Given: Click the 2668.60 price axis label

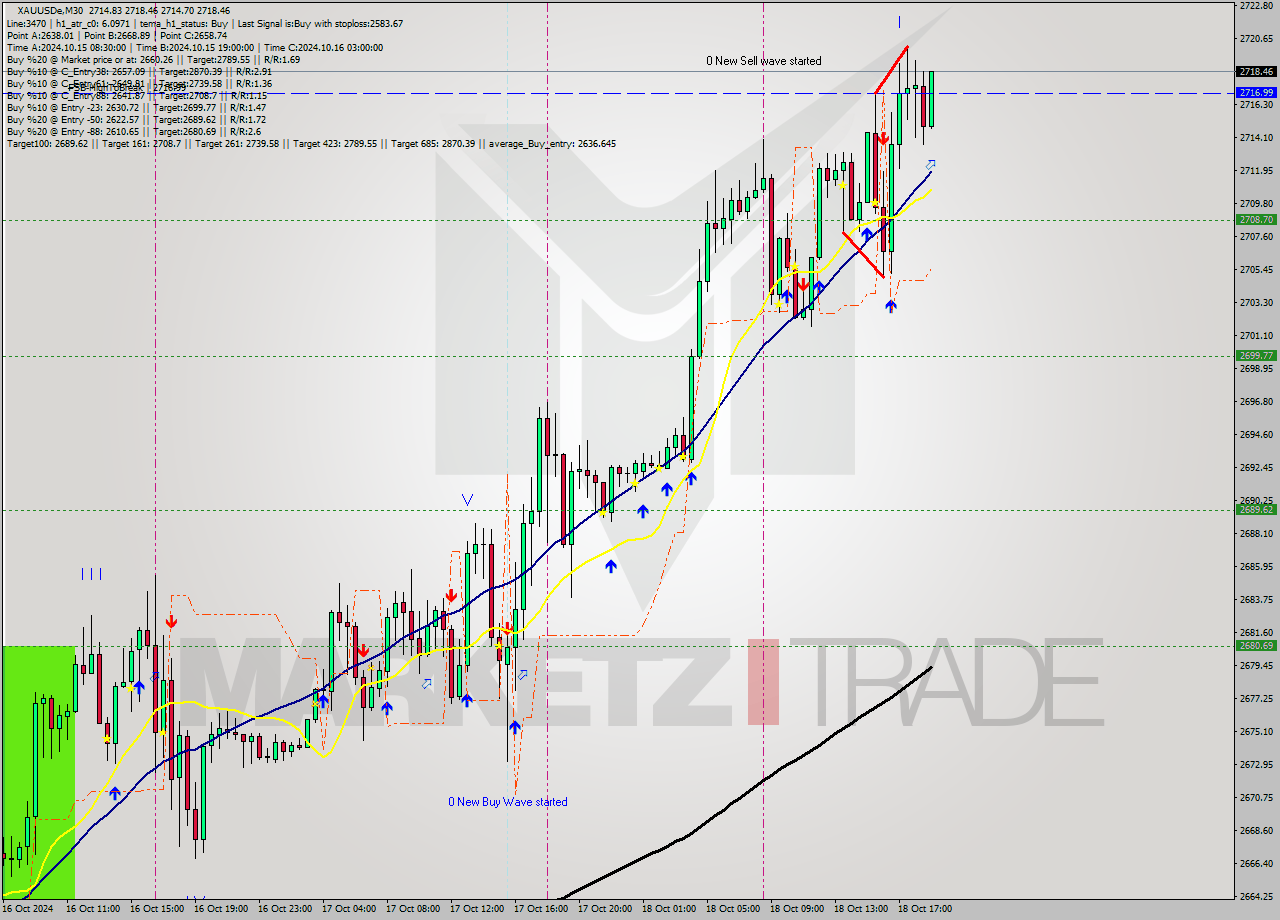Looking at the screenshot, I should pyautogui.click(x=1255, y=830).
